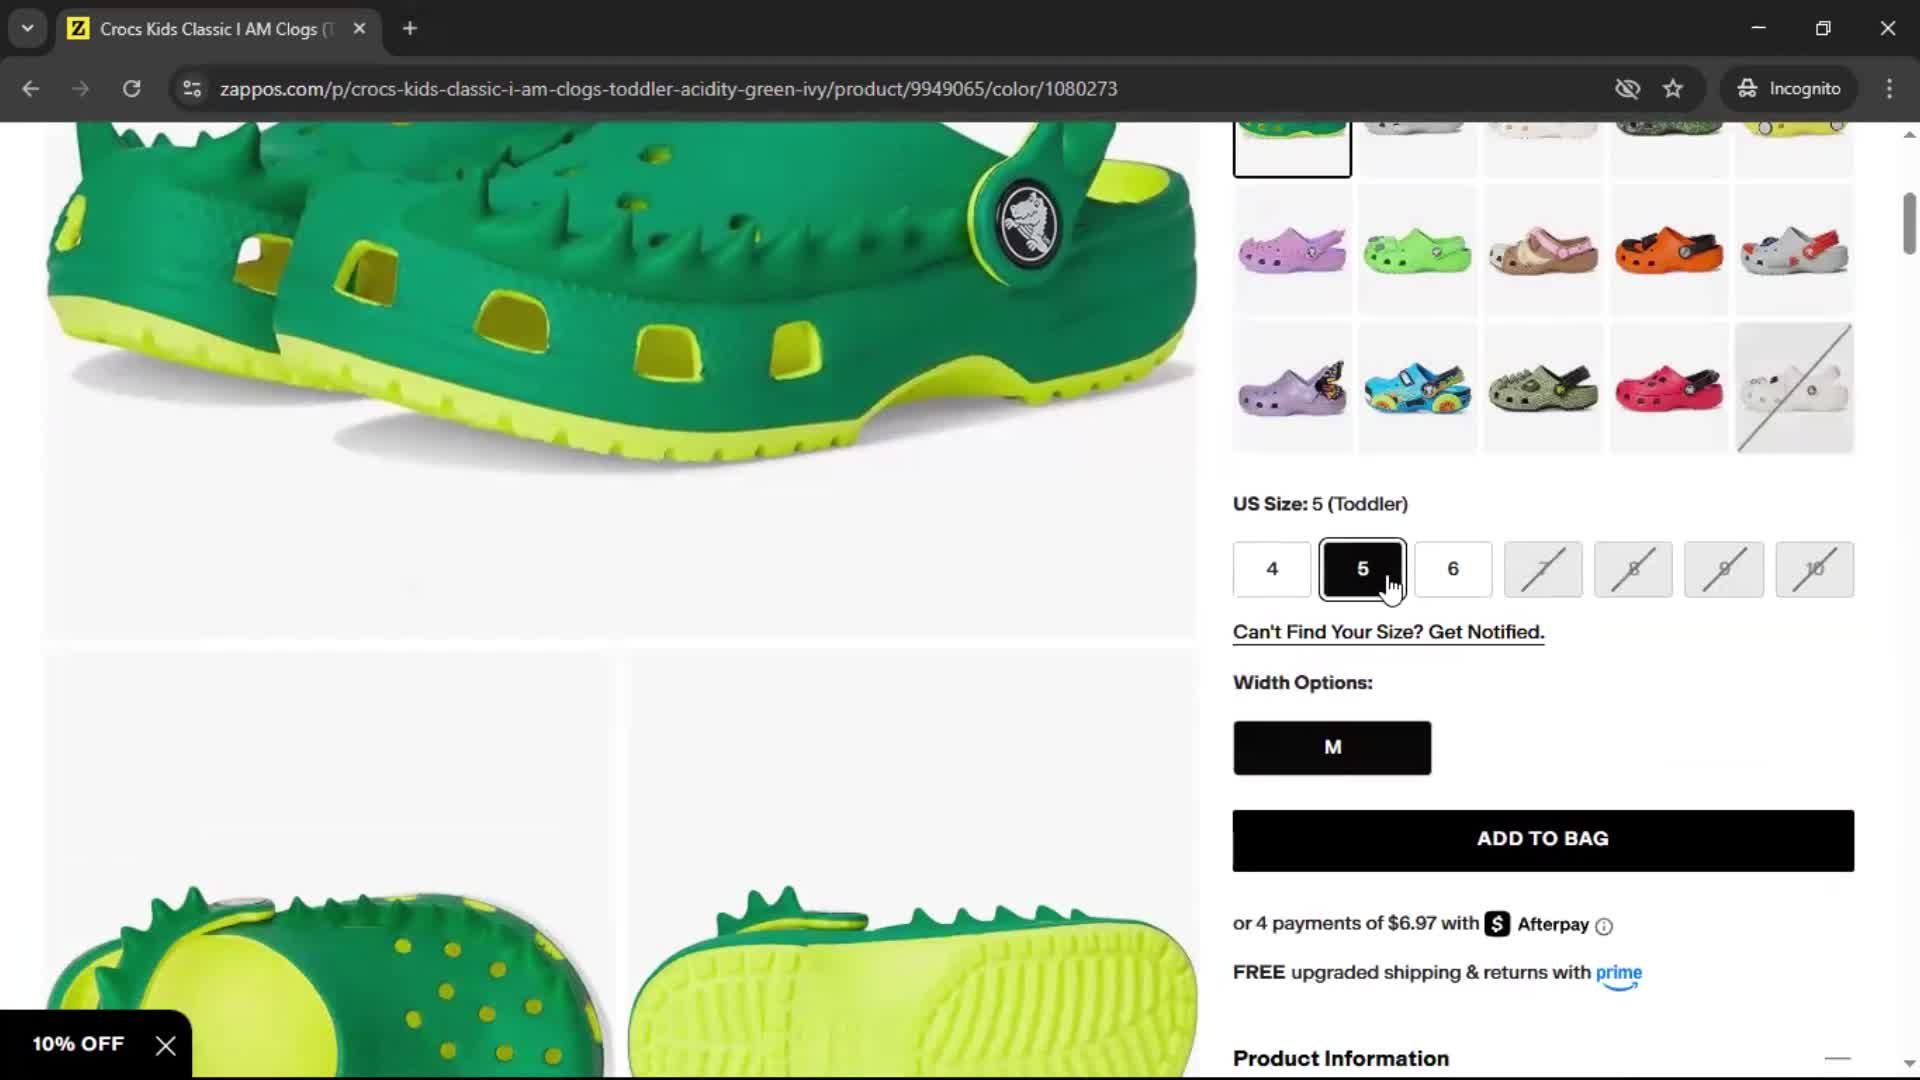The image size is (1920, 1080).
Task: Open the Incognito profile indicator
Action: [x=1789, y=89]
